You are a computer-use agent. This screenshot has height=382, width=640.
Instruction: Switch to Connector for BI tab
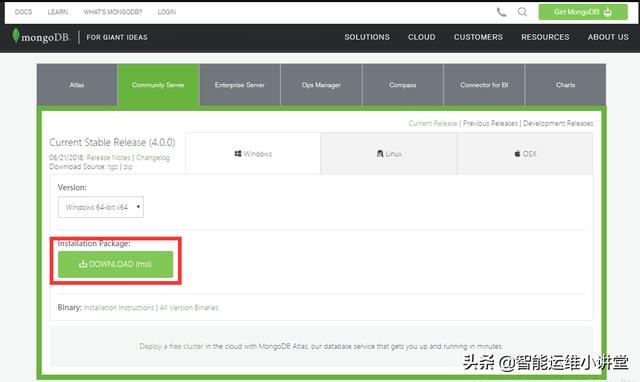pyautogui.click(x=484, y=85)
